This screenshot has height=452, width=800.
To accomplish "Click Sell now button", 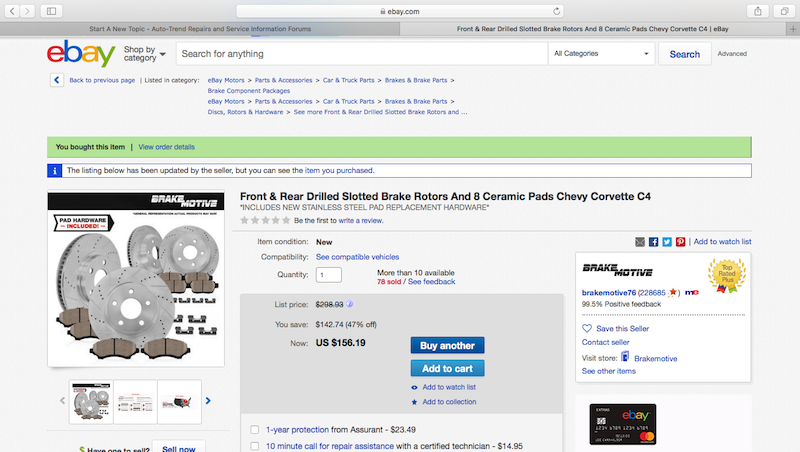I will click(x=179, y=447).
